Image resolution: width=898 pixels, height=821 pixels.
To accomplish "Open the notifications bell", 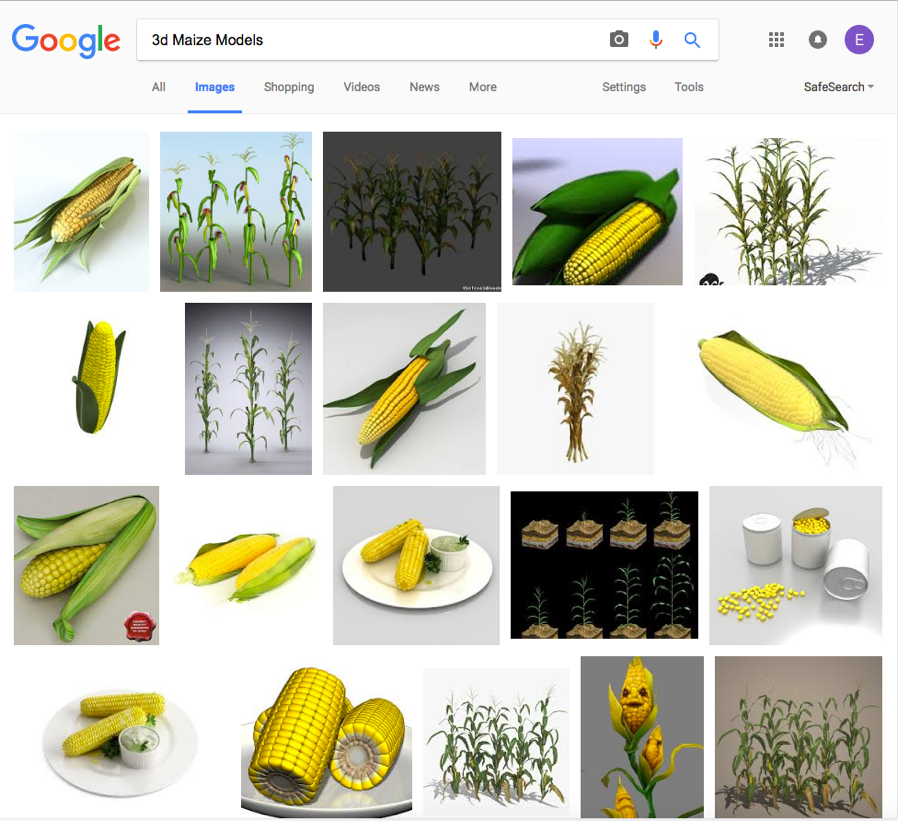I will click(x=817, y=40).
